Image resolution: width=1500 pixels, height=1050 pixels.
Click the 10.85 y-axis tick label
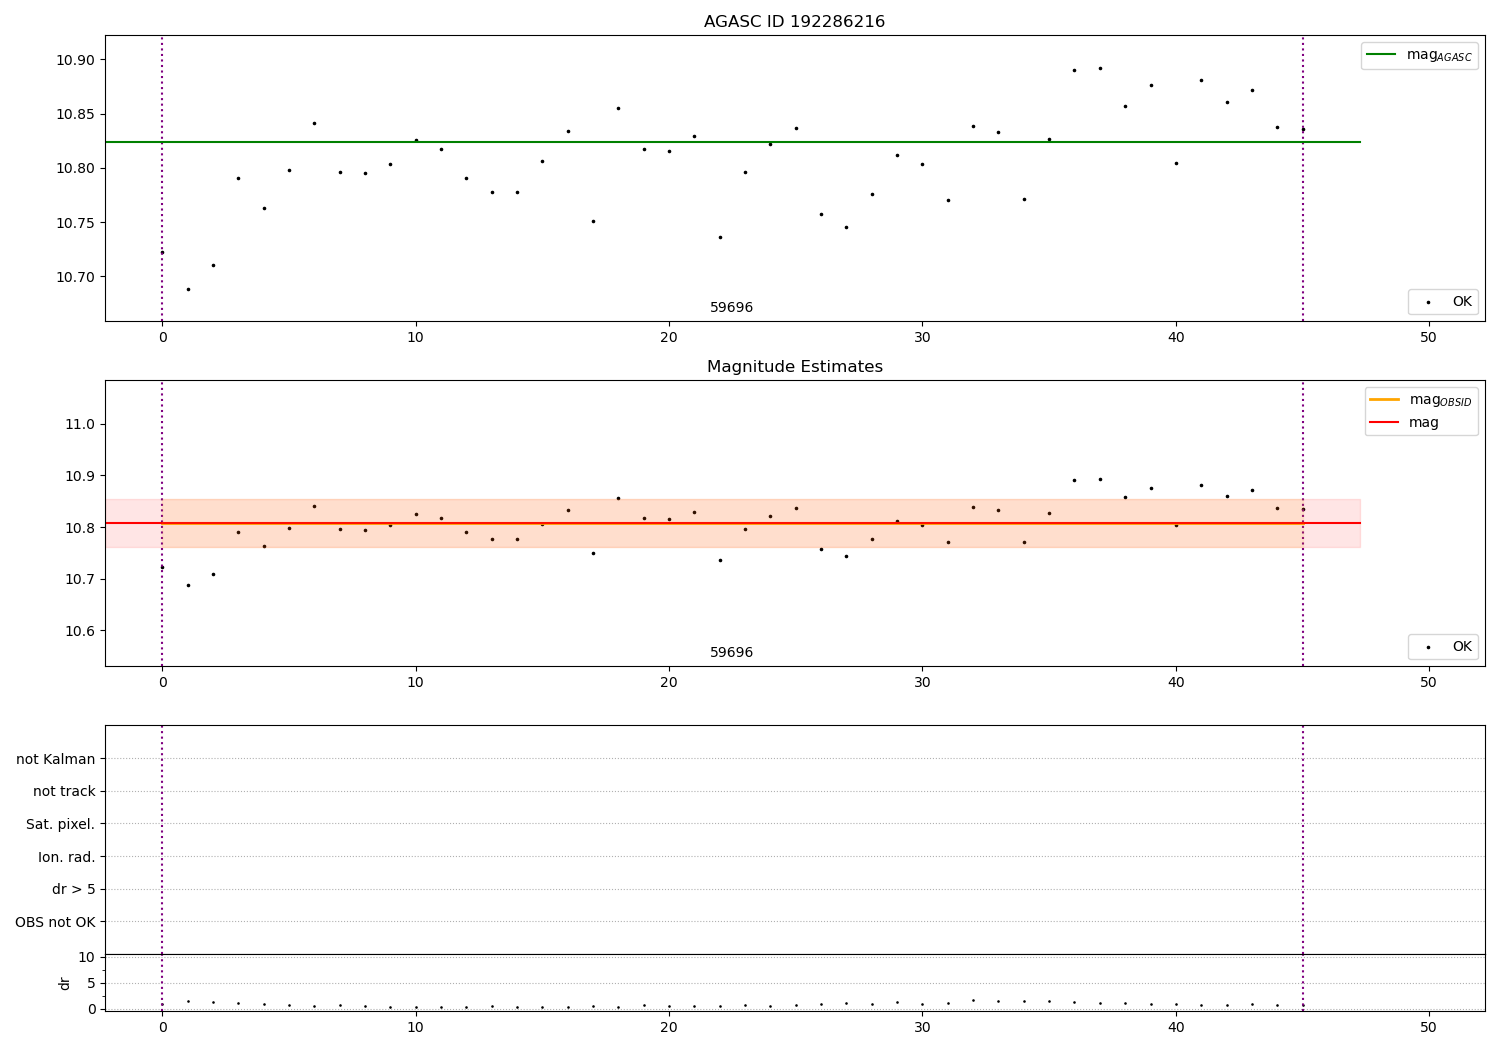[x=75, y=114]
